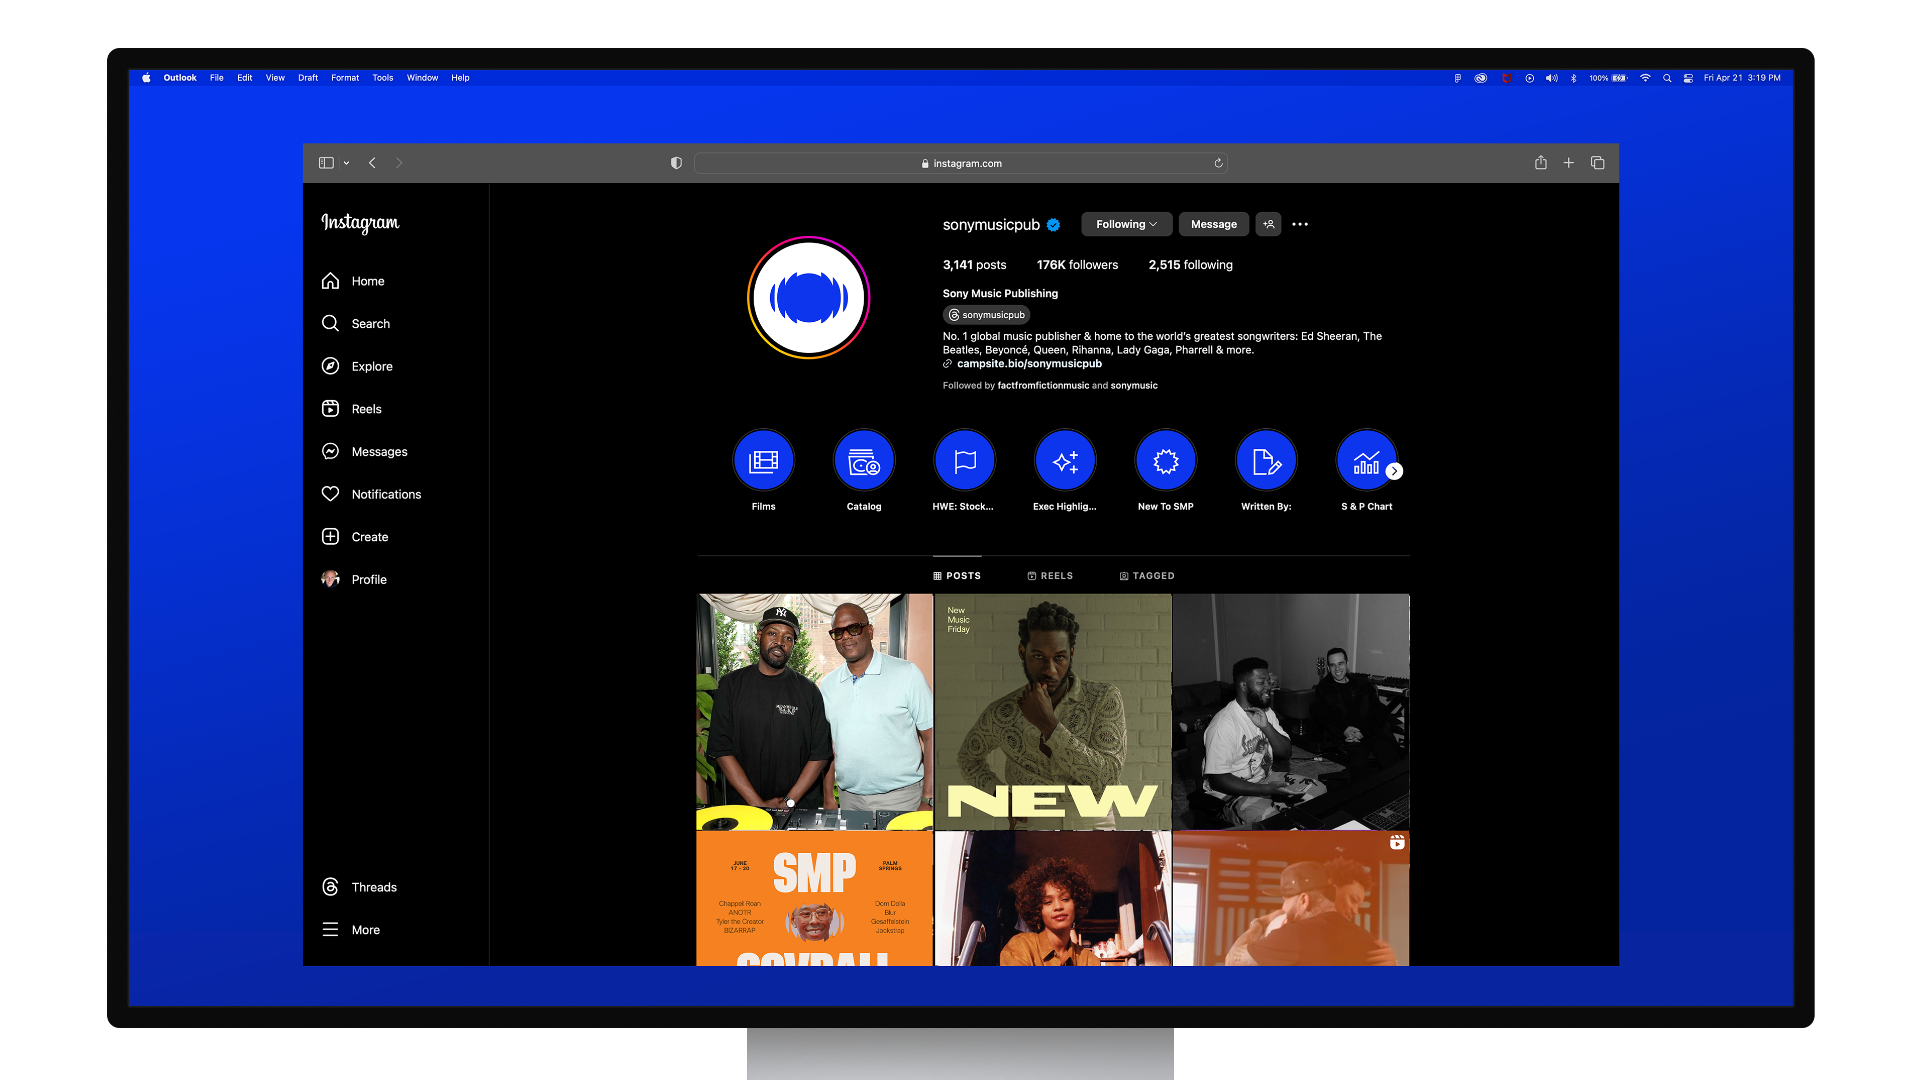Open the Written By: highlight
The image size is (1920, 1080).
click(1266, 461)
